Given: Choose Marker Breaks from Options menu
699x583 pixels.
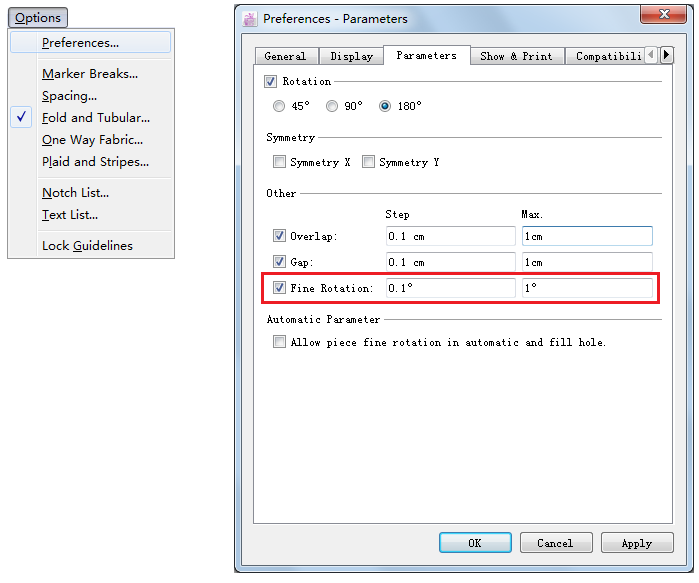Looking at the screenshot, I should [x=90, y=74].
